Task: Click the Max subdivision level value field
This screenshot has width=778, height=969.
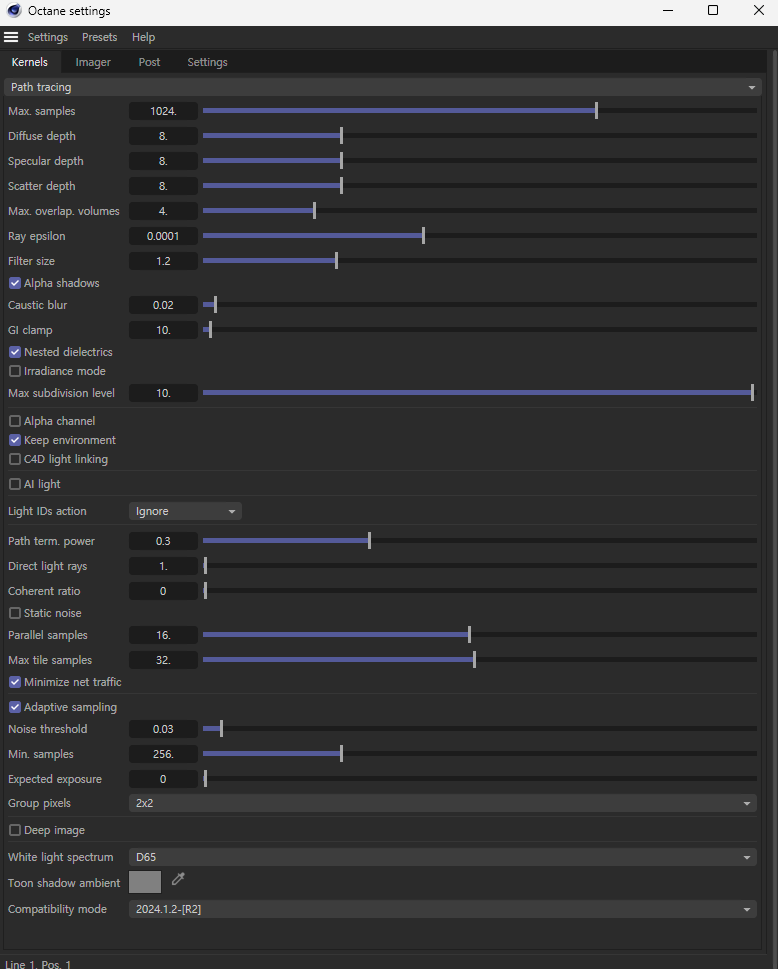Action: coord(163,393)
